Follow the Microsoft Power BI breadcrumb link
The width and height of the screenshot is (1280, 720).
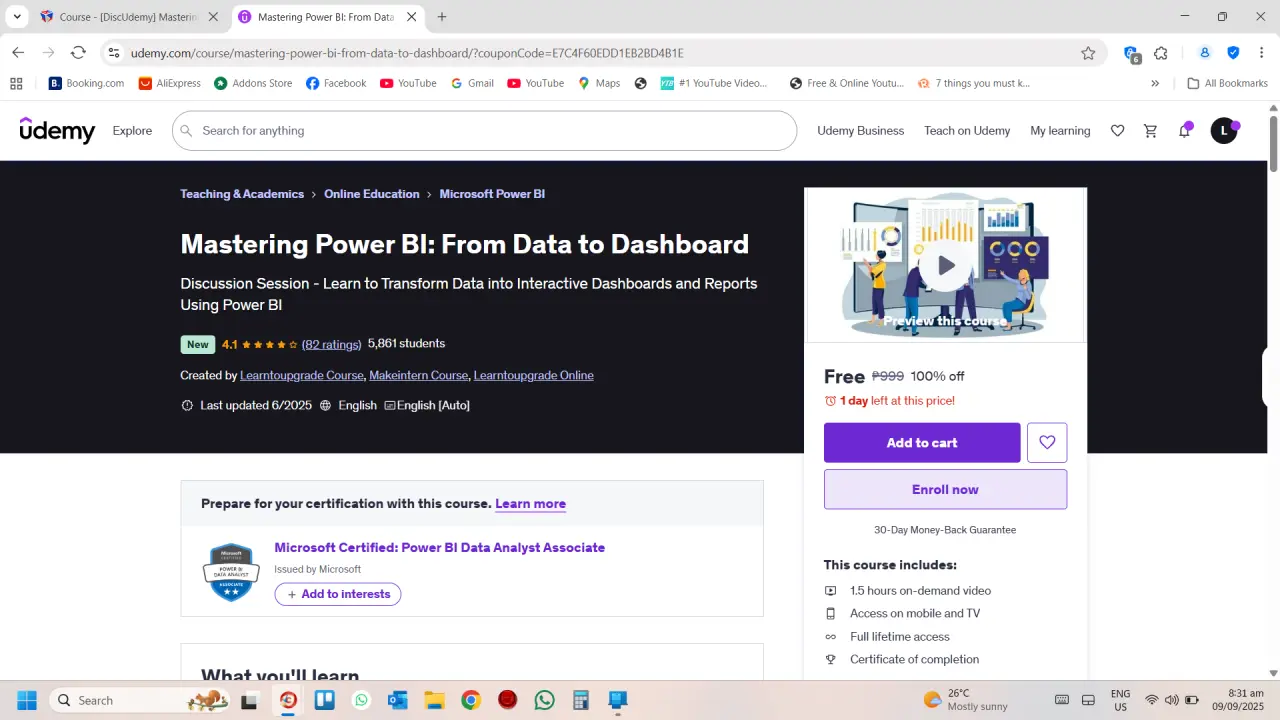pyautogui.click(x=492, y=194)
